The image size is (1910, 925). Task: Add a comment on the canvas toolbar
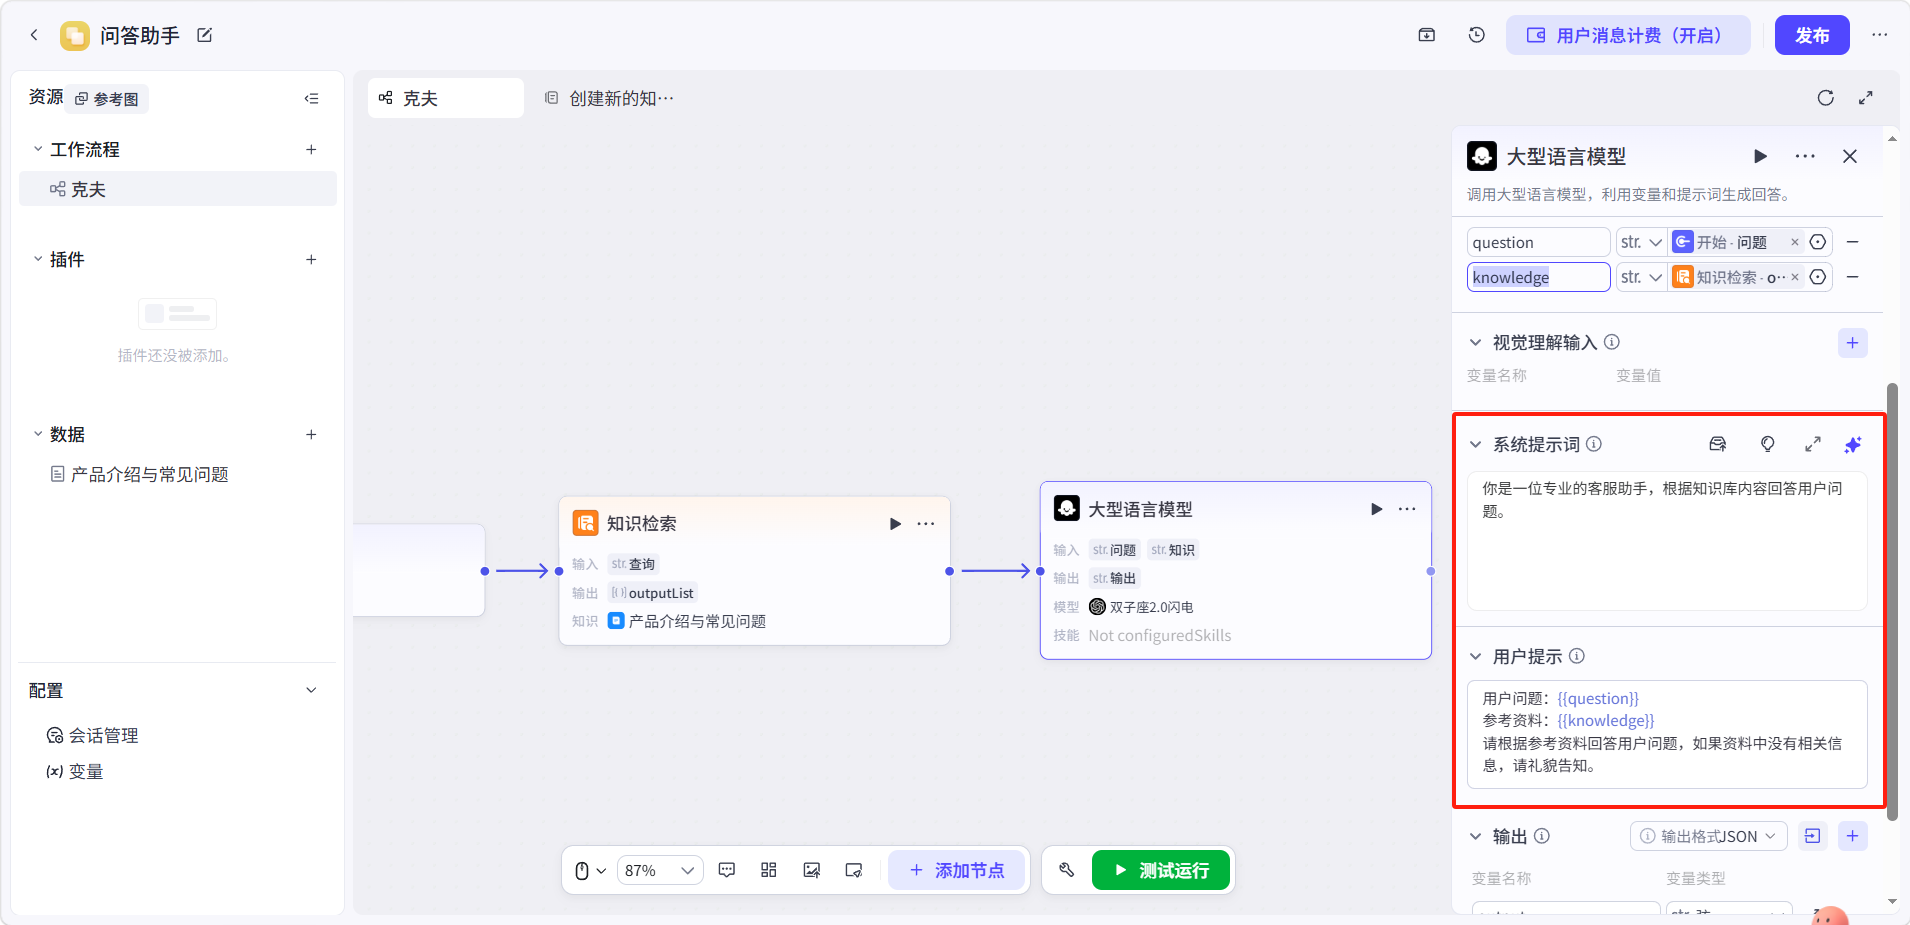(x=727, y=870)
